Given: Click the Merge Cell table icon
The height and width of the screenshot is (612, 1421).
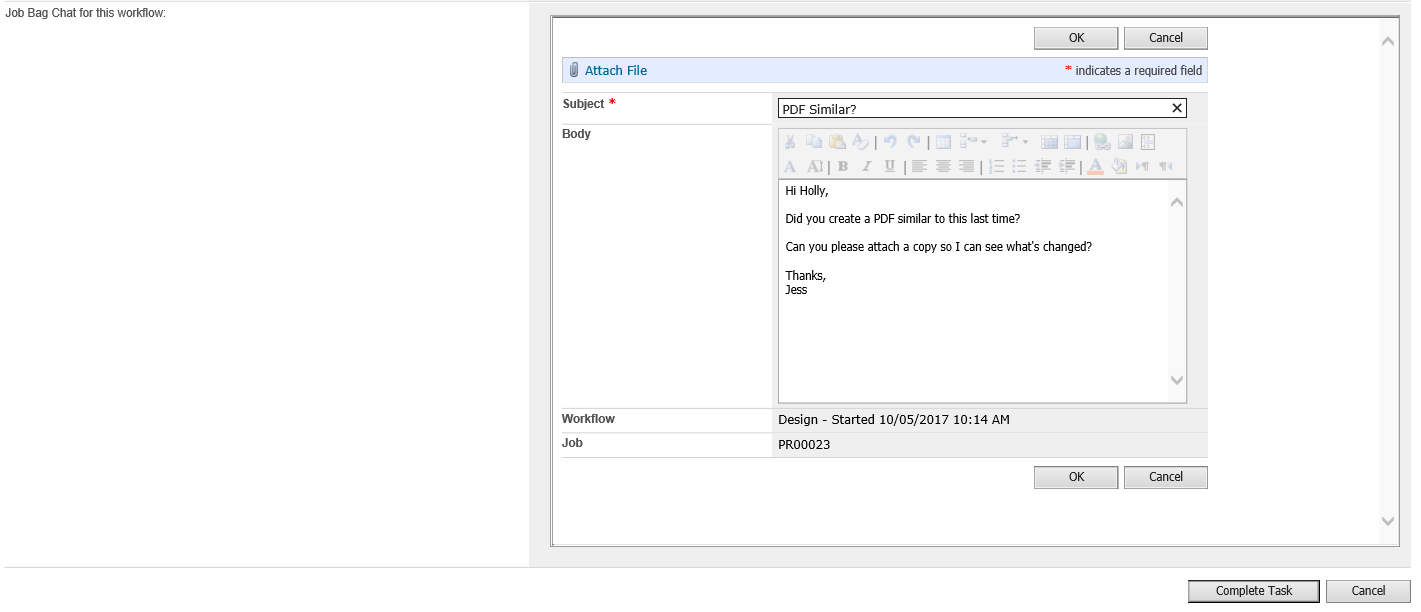Looking at the screenshot, I should (1072, 142).
